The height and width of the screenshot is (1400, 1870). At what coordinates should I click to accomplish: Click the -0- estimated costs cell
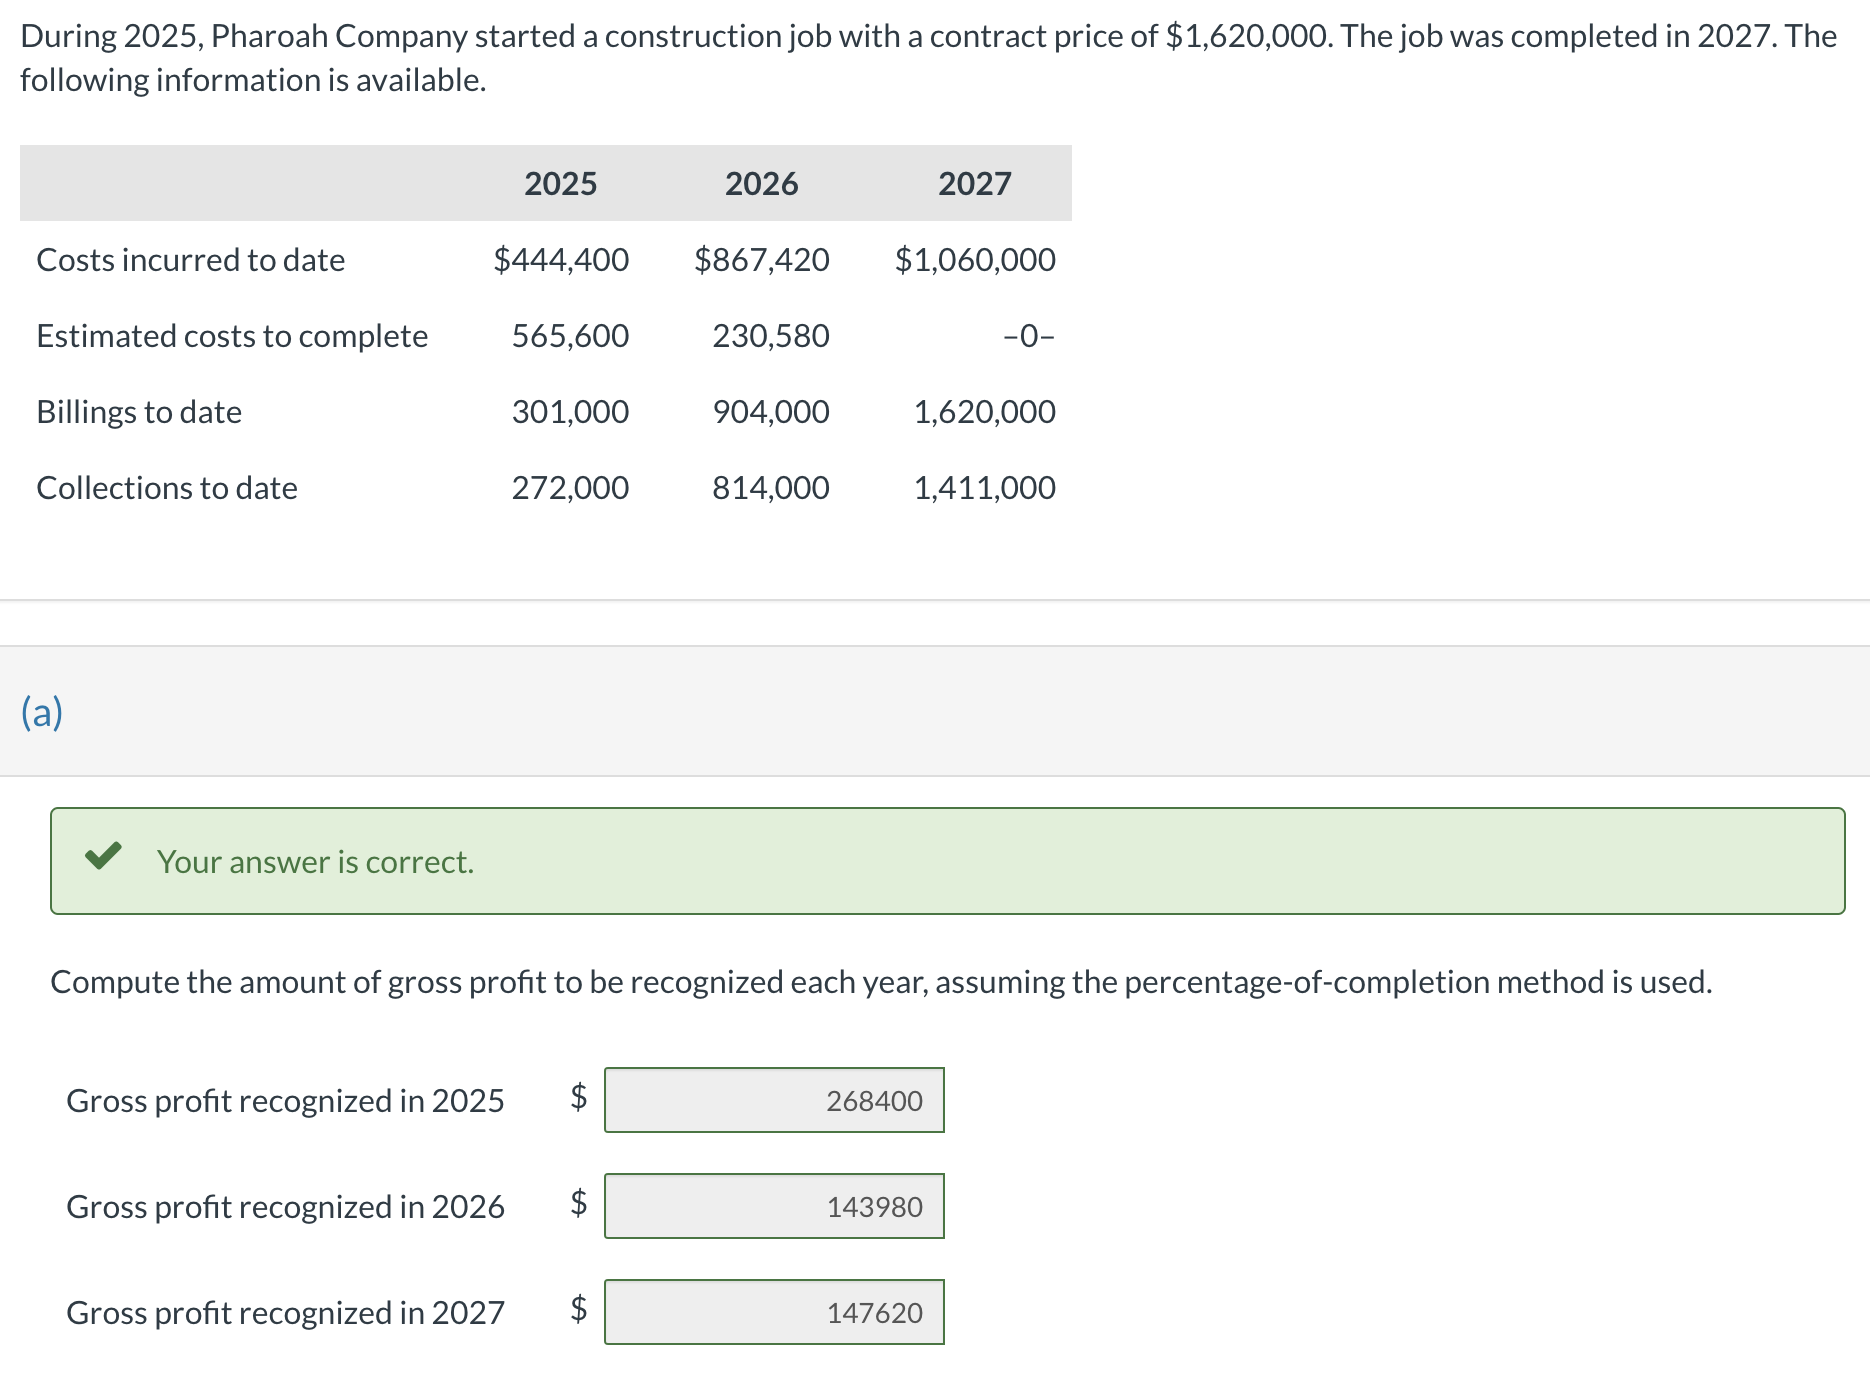point(1028,336)
